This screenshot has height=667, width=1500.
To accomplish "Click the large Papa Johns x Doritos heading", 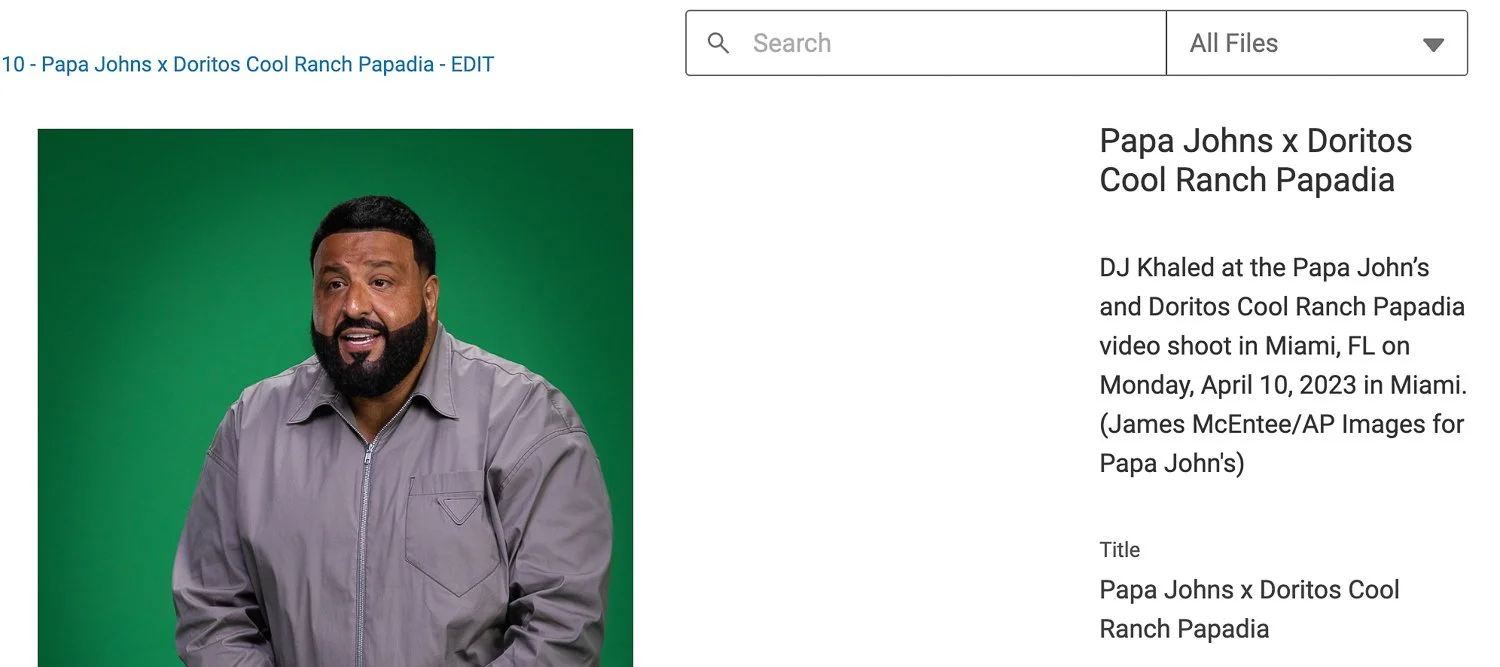I will tap(1256, 160).
